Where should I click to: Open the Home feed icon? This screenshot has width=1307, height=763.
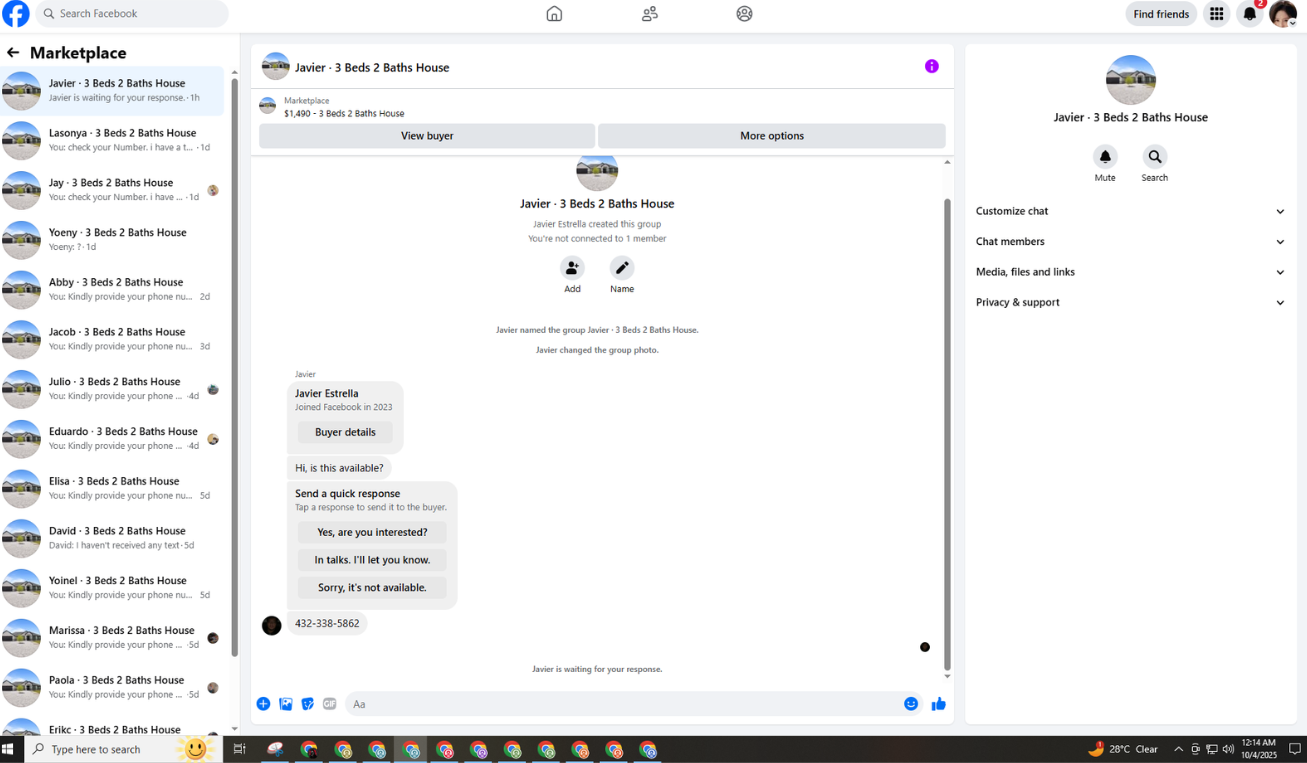[x=554, y=14]
